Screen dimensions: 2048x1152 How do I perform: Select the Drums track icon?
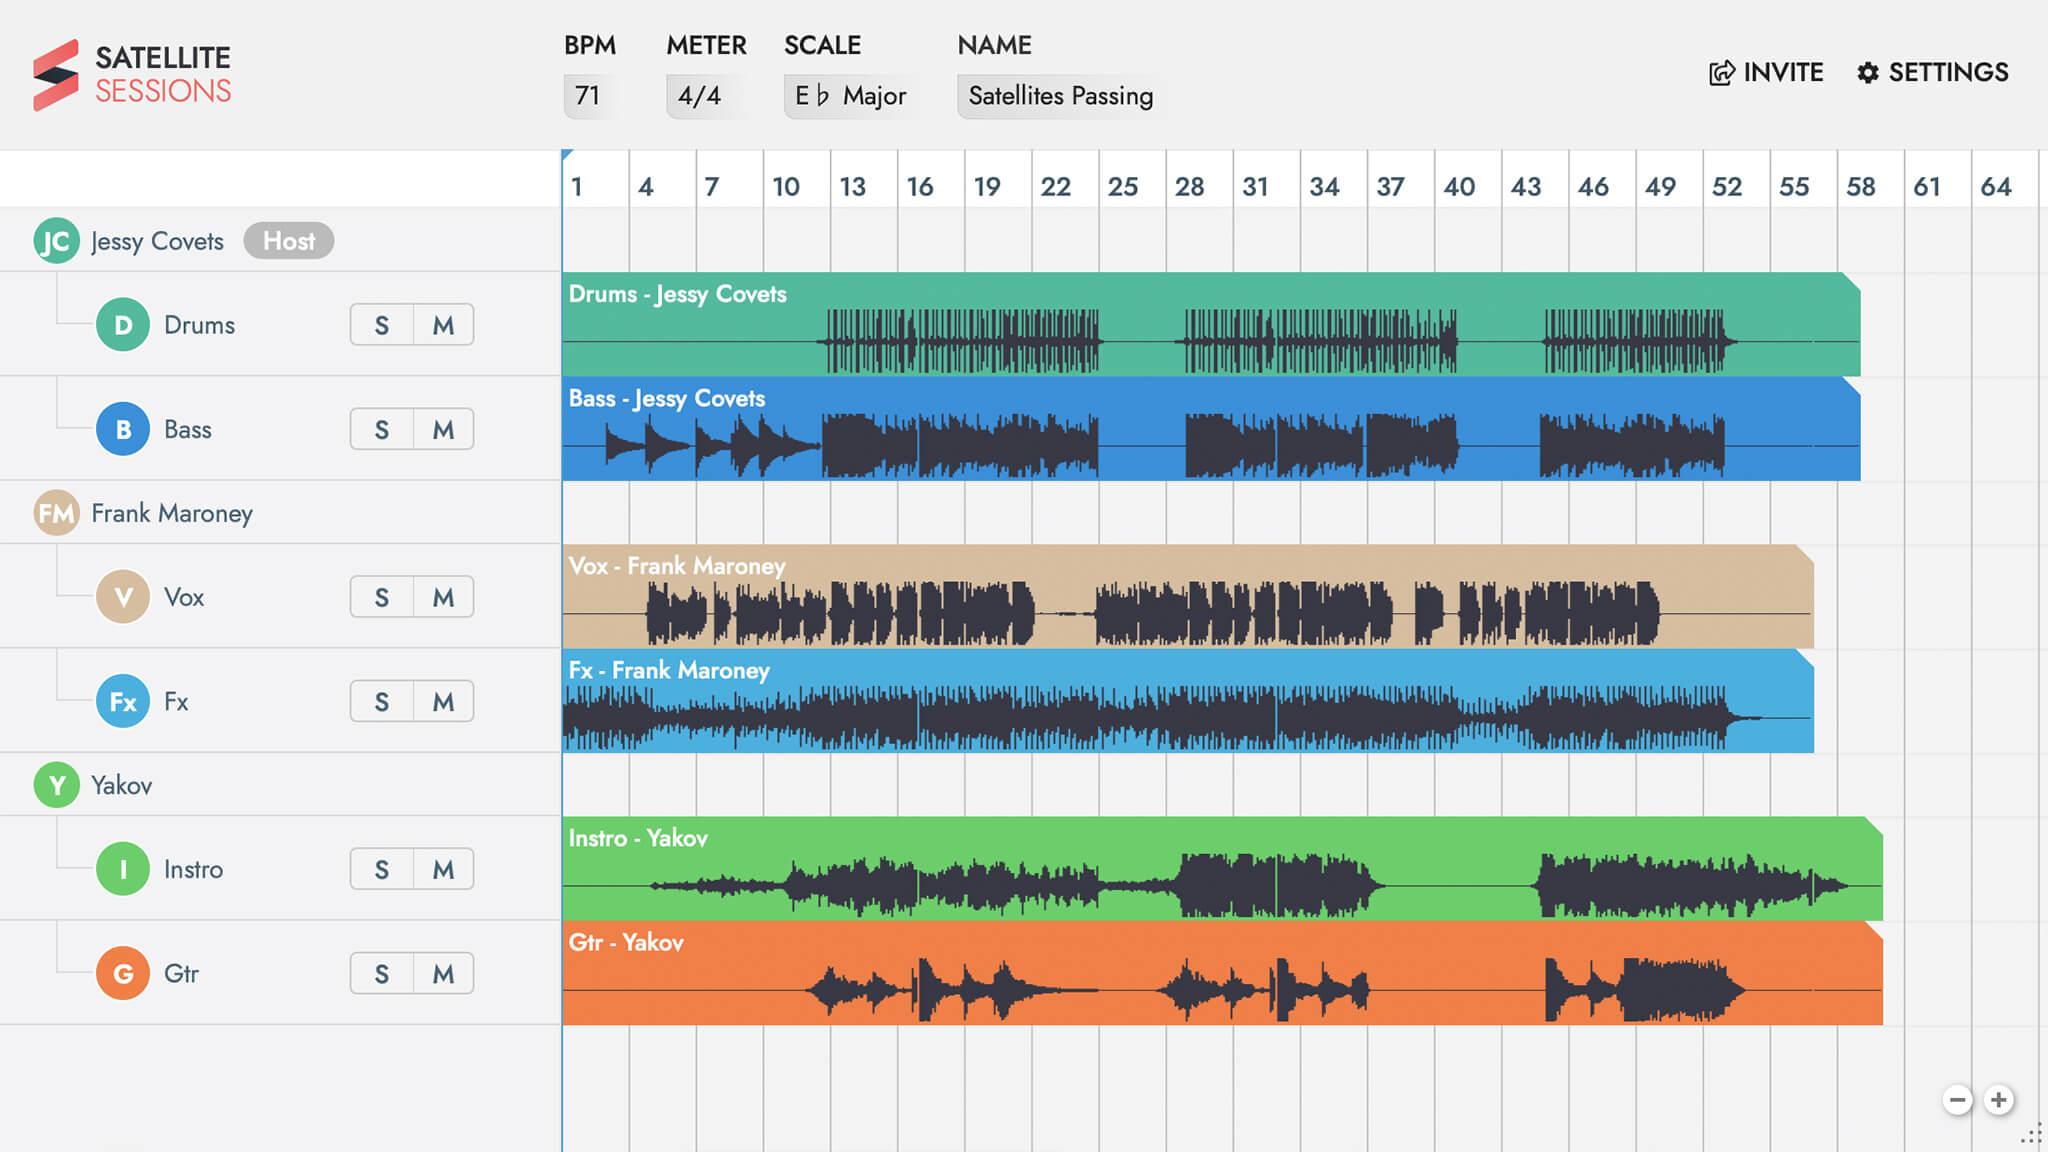(x=123, y=324)
